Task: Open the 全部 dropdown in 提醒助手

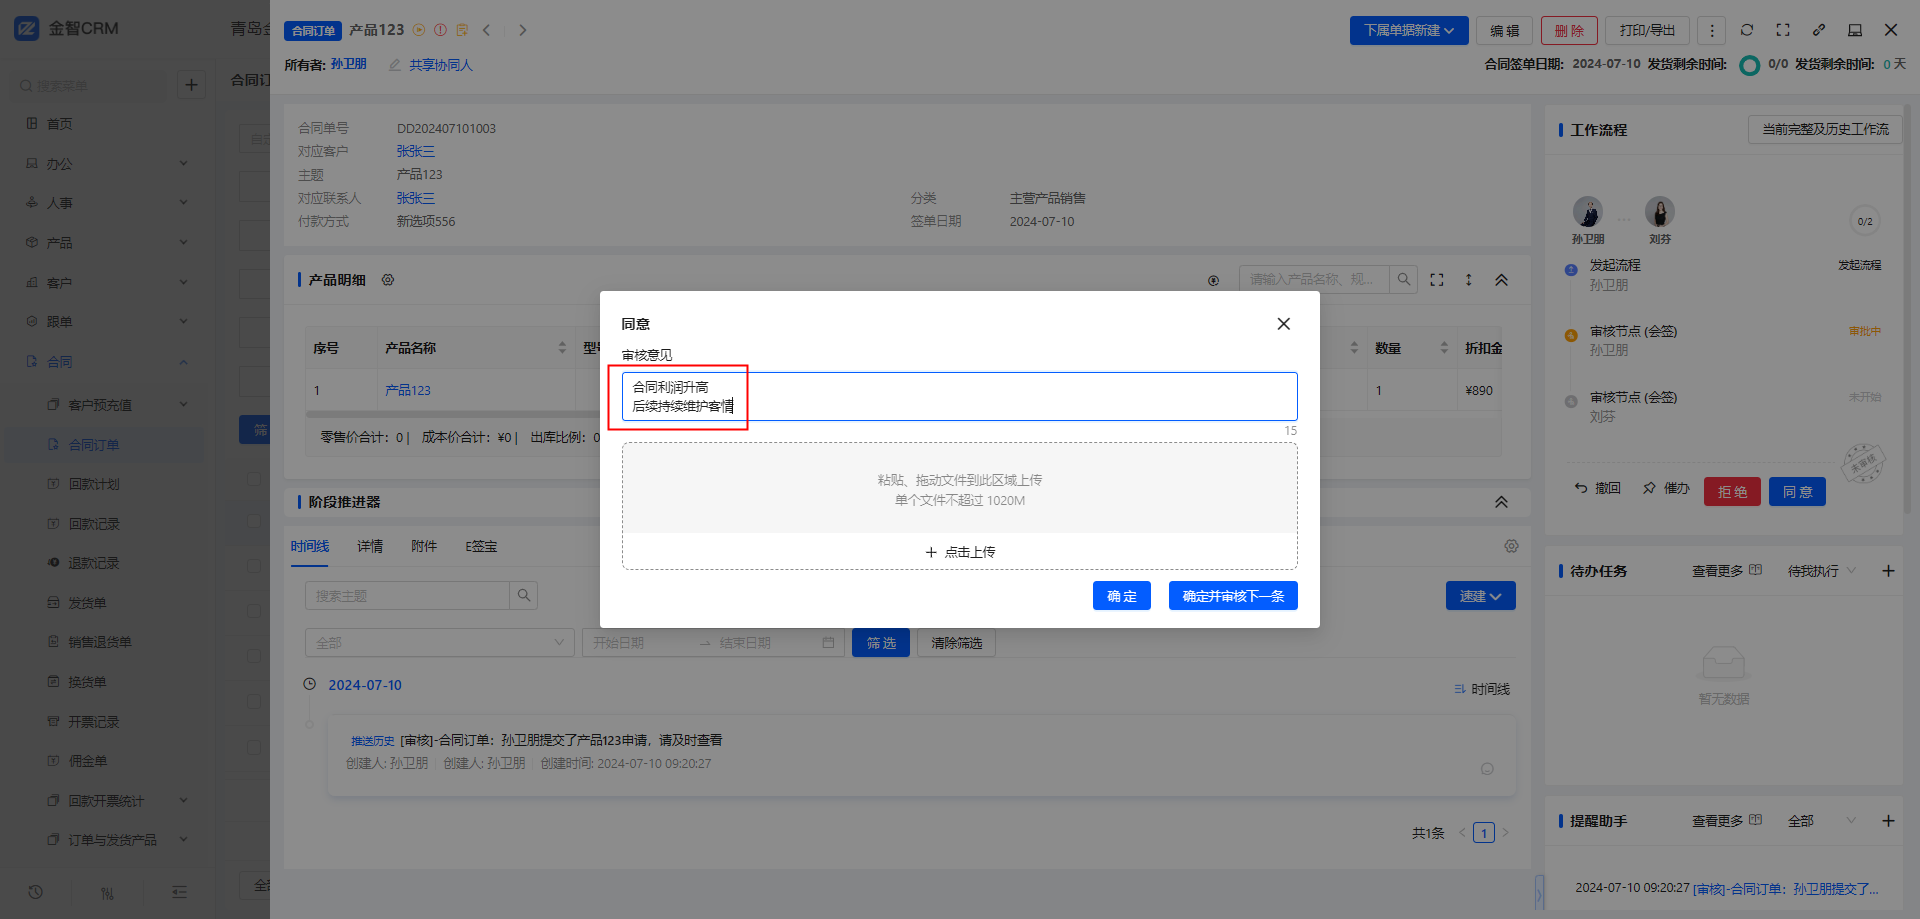Action: coord(1822,821)
